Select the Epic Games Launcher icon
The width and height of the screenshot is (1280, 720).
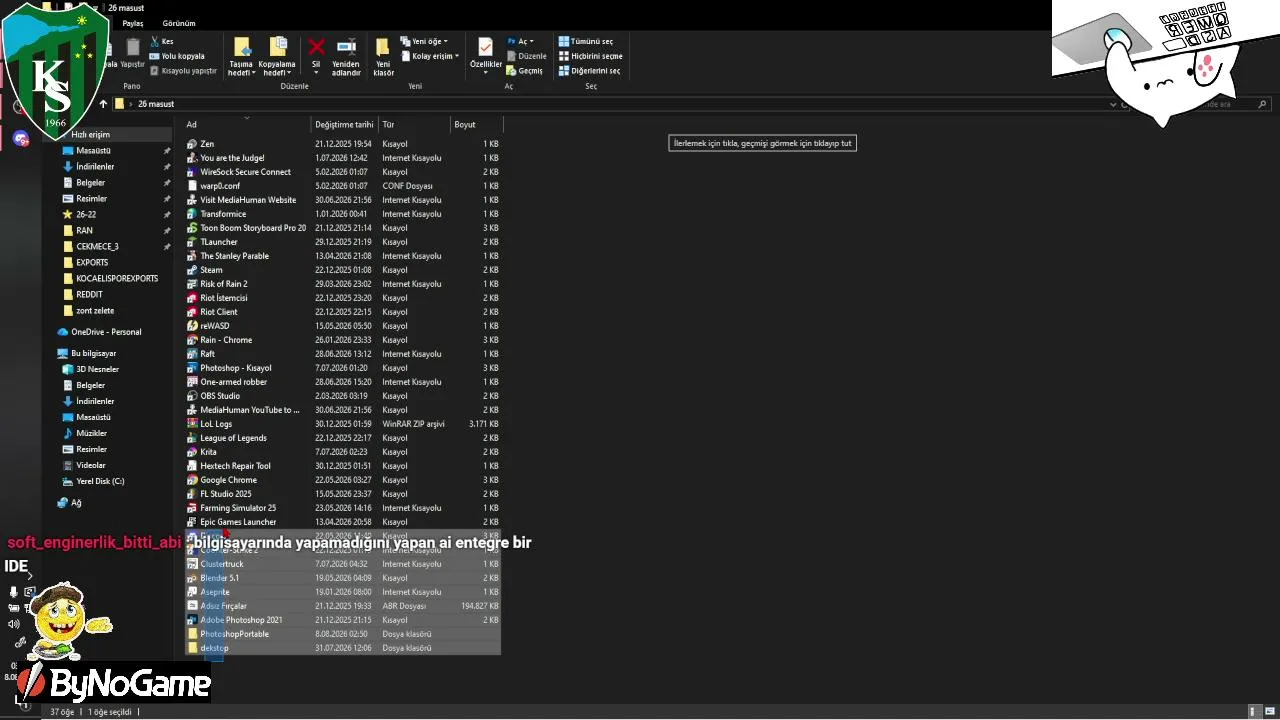pos(193,522)
